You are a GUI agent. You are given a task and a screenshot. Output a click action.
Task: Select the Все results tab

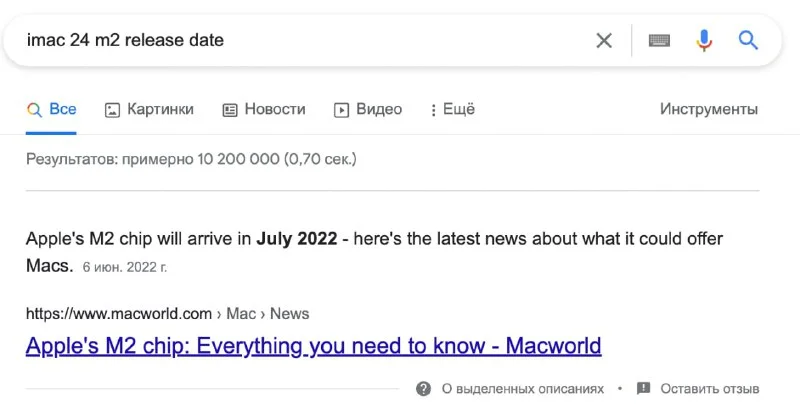coord(52,109)
